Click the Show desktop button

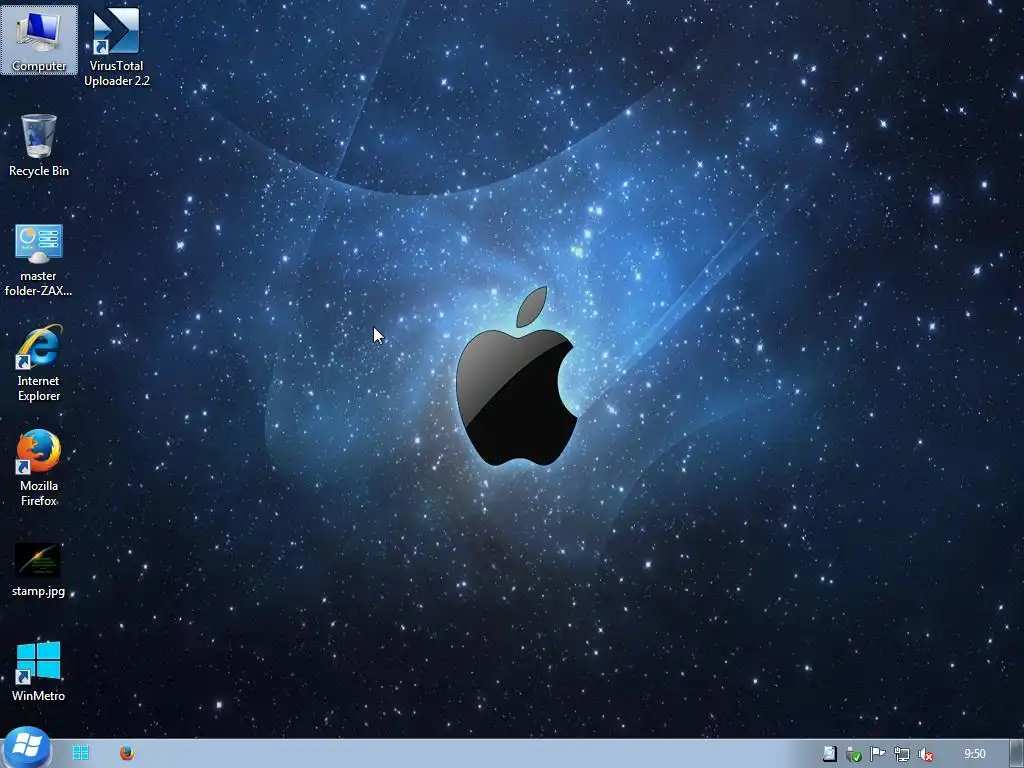(1017, 754)
